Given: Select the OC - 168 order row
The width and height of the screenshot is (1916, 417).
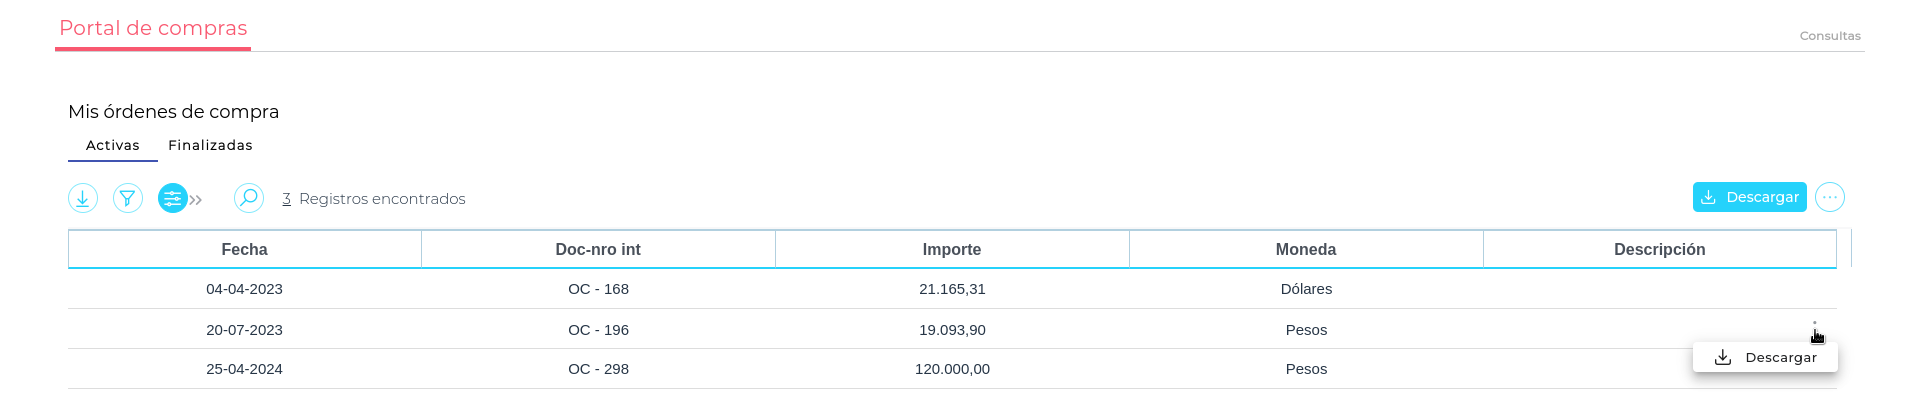Looking at the screenshot, I should coord(598,289).
